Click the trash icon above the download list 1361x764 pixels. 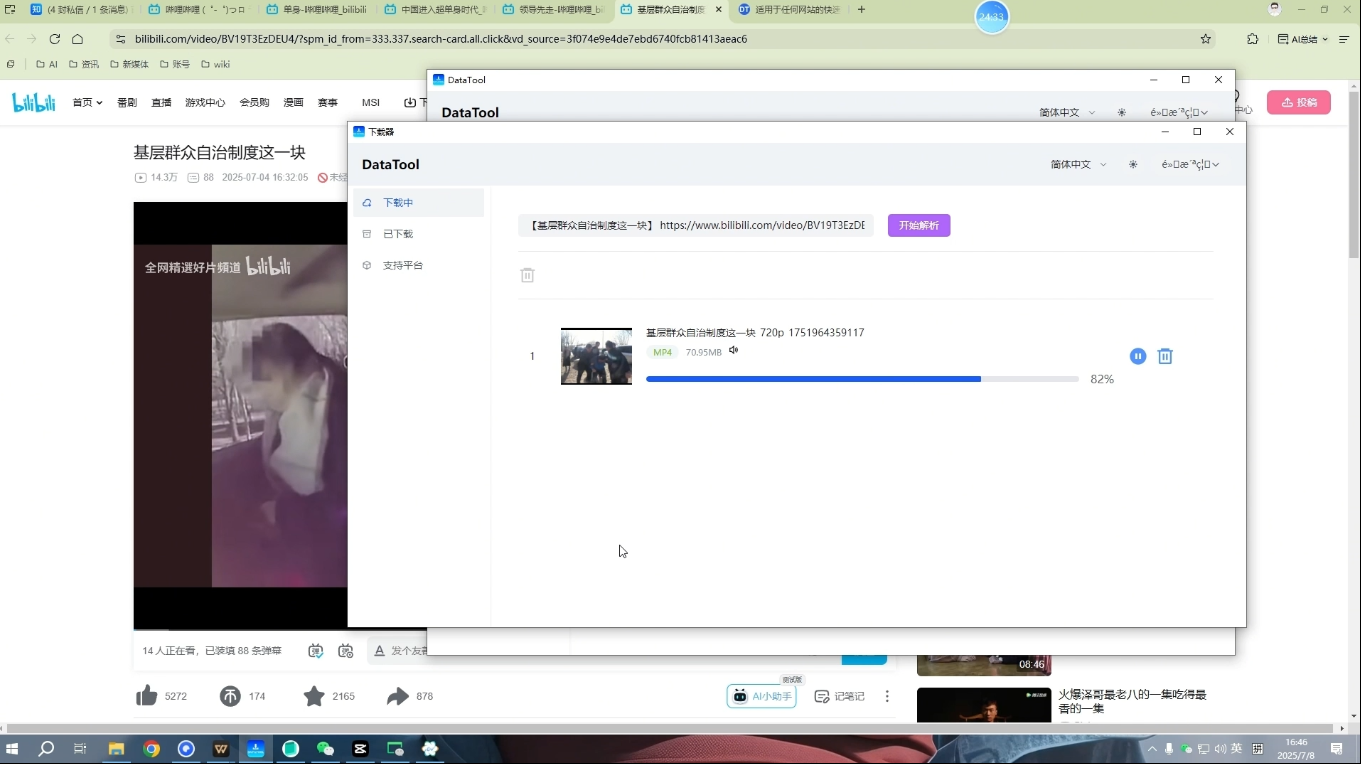click(527, 275)
